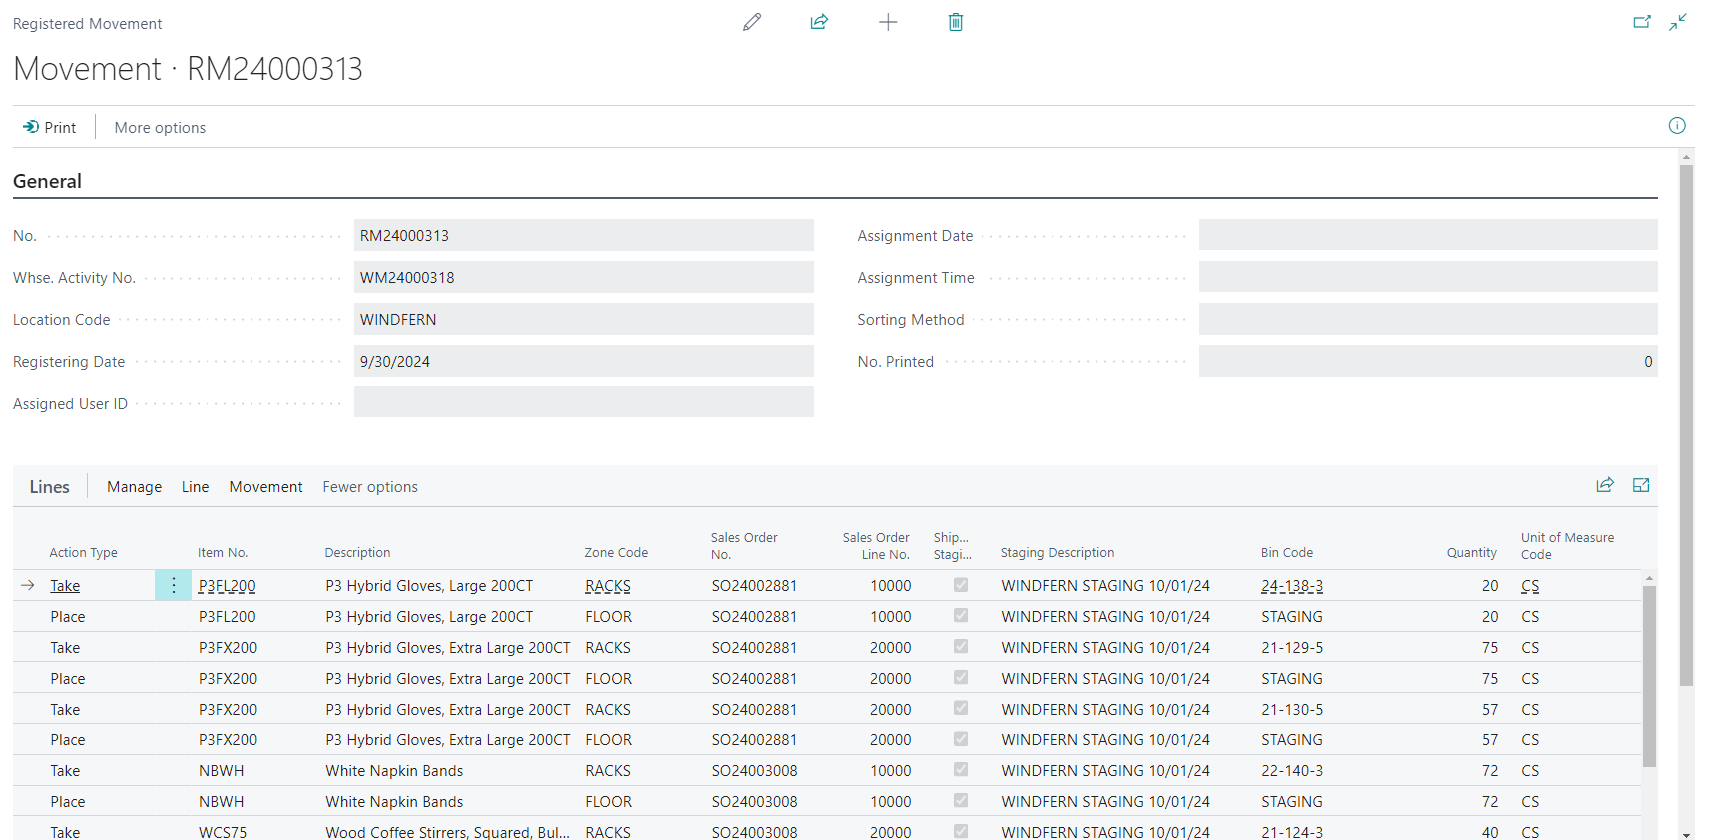Toggle Ship Staging checkbox on bin 21-130-5 row
1715x840 pixels.
click(961, 709)
